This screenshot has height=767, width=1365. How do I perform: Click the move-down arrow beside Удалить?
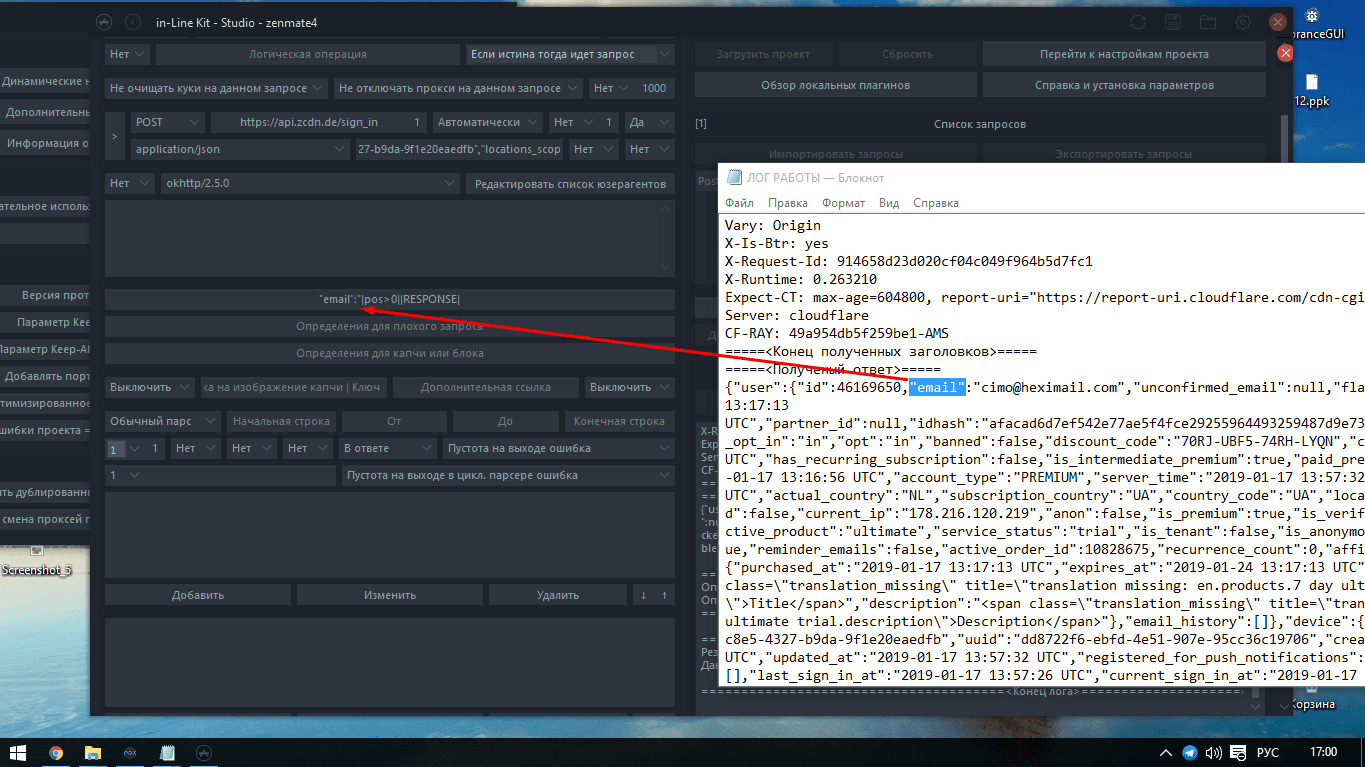645,595
